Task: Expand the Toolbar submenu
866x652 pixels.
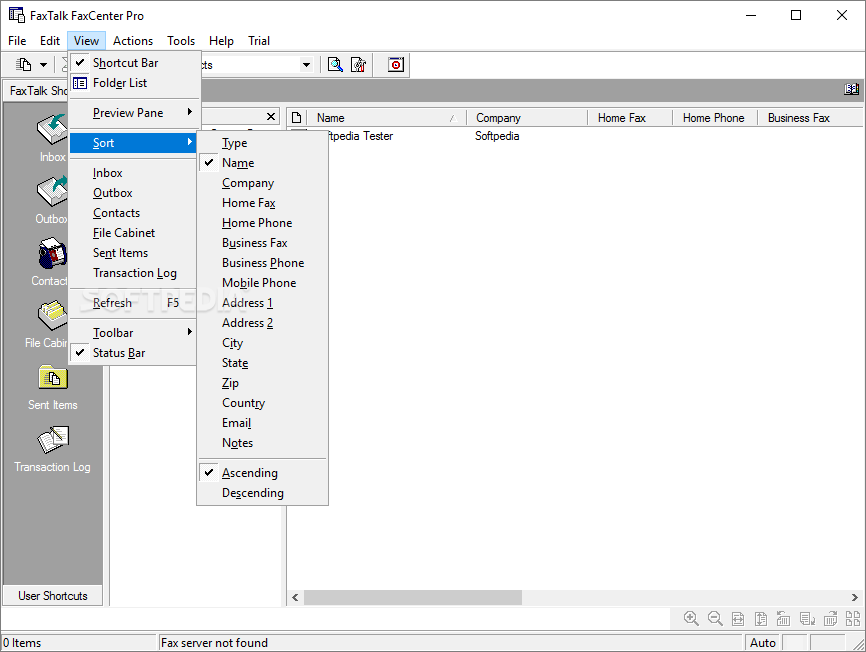Action: pos(133,333)
